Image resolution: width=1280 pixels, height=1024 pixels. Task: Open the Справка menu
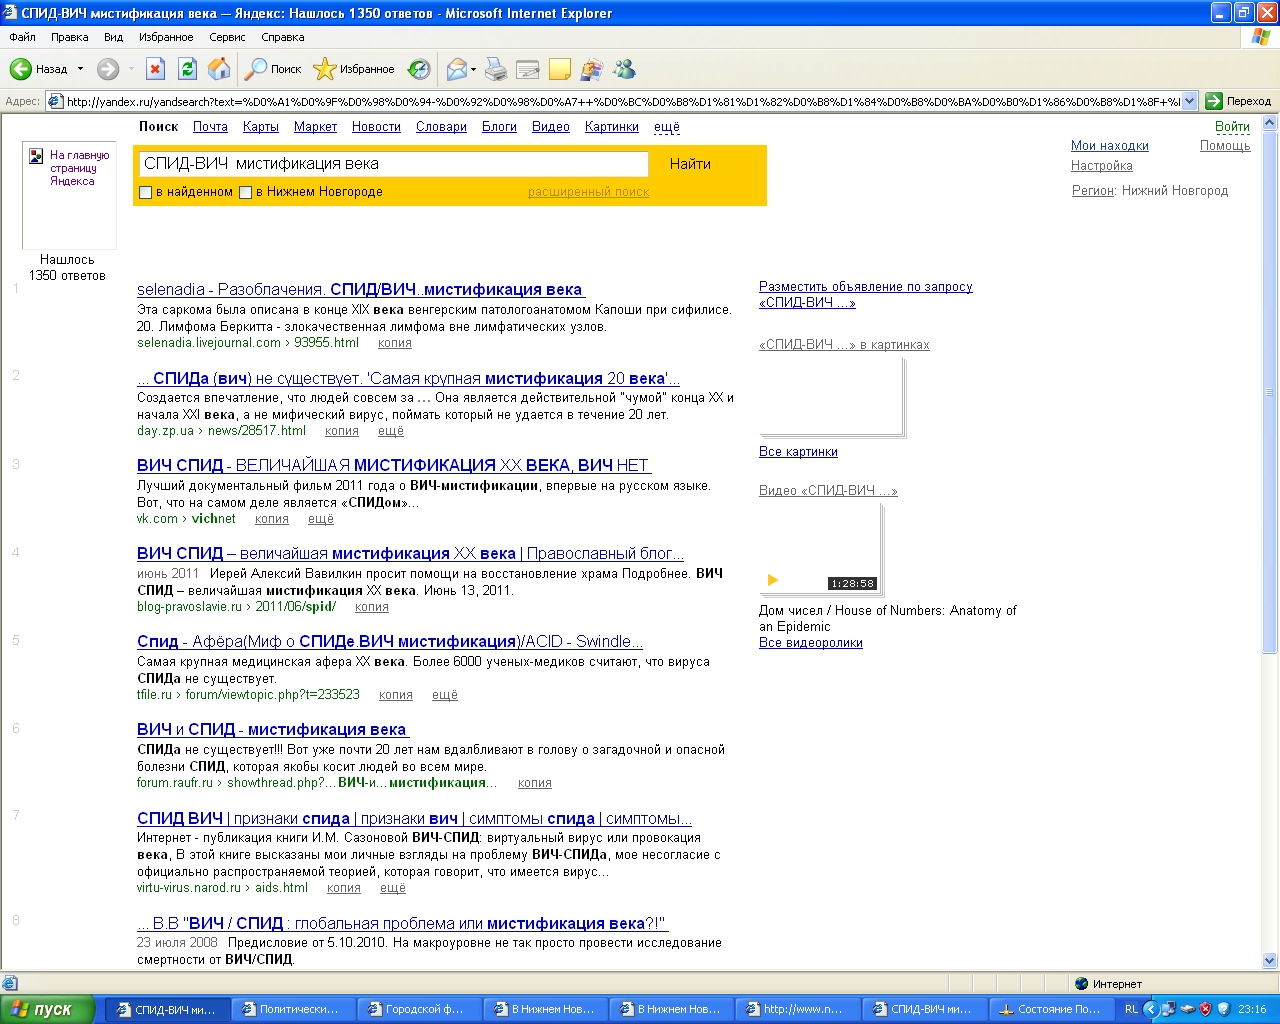tap(282, 37)
